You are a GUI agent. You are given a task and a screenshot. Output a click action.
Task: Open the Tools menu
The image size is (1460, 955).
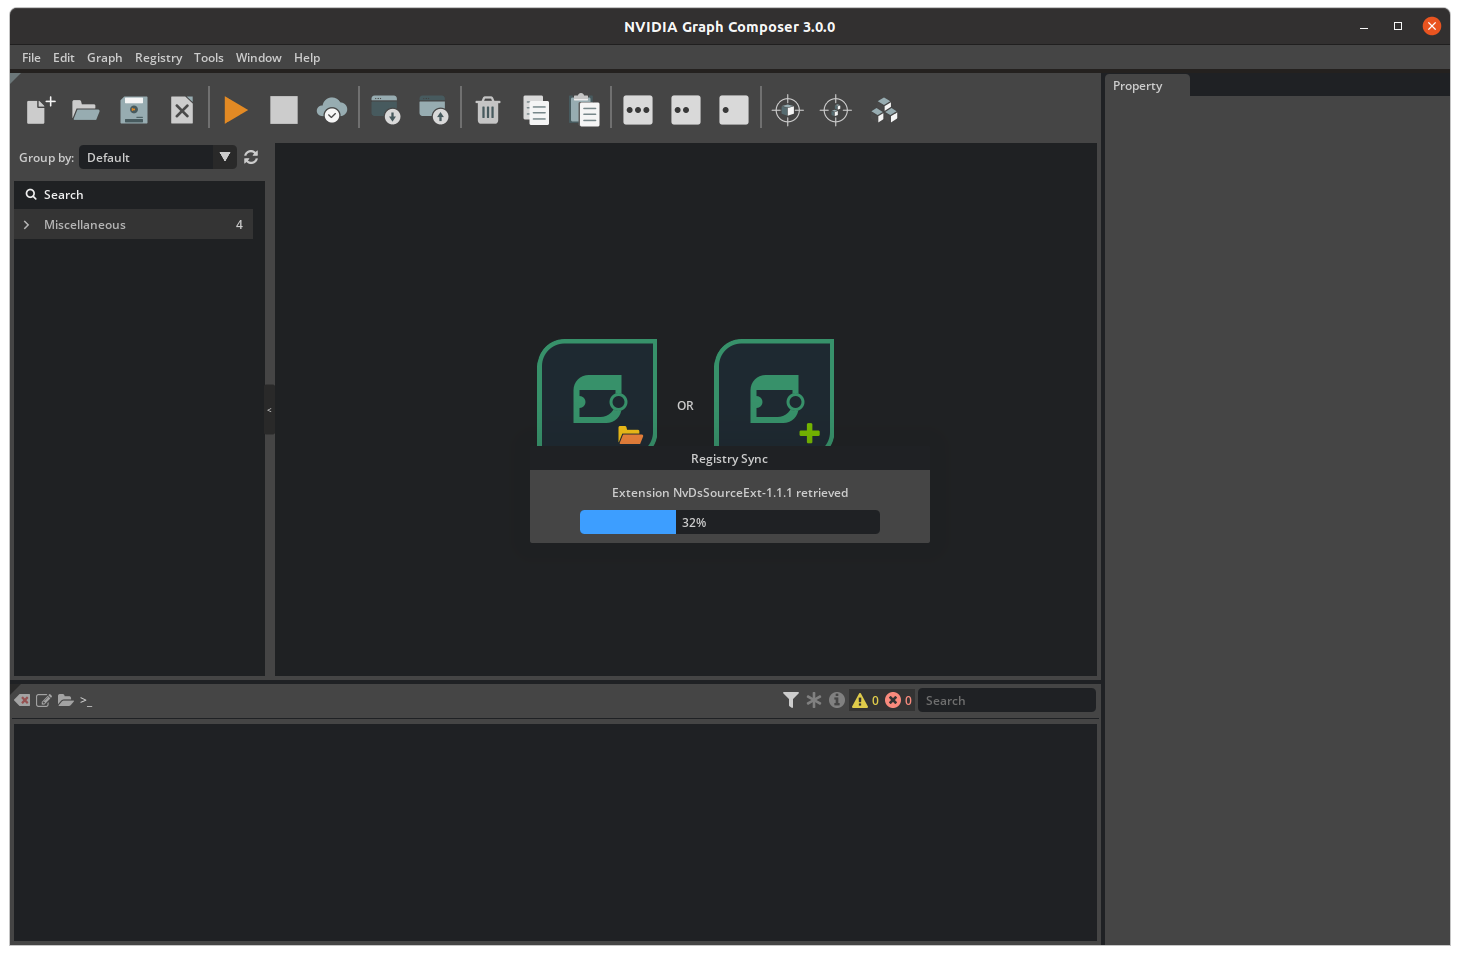[x=208, y=58]
